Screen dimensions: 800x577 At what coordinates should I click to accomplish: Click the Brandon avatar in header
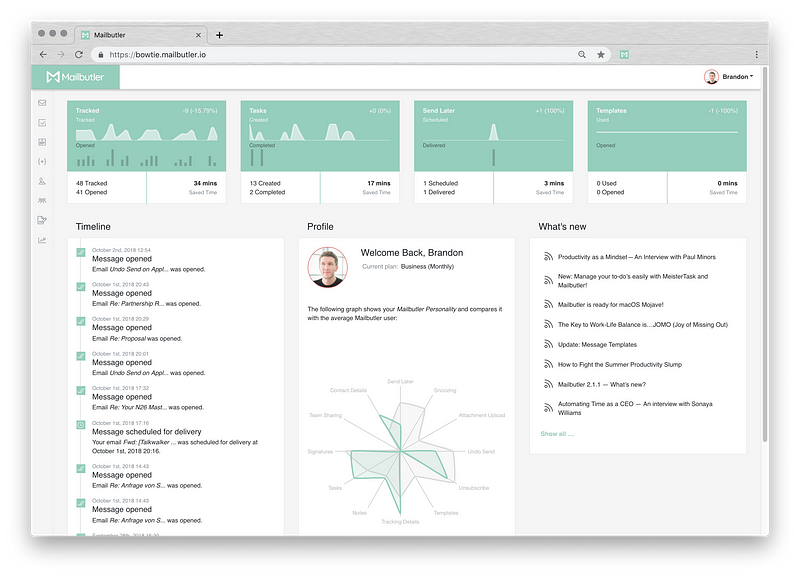pos(711,77)
